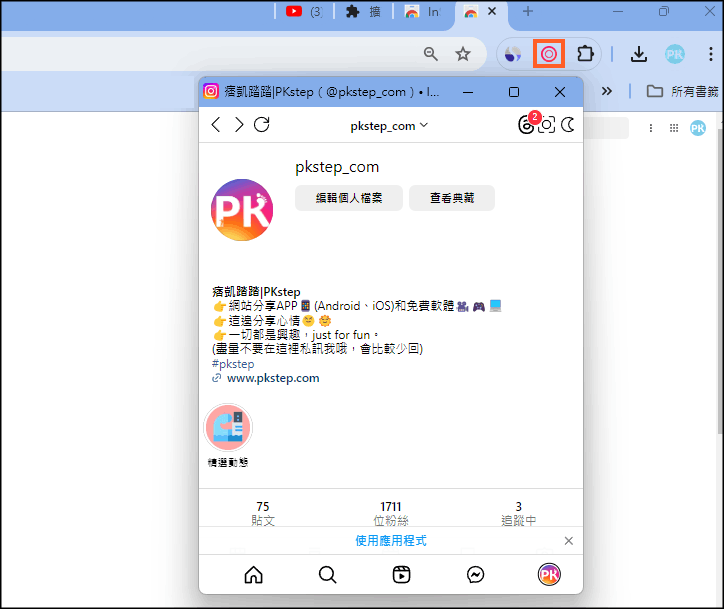Close the active browser tab
Screen dimensions: 724x609
pos(492,11)
